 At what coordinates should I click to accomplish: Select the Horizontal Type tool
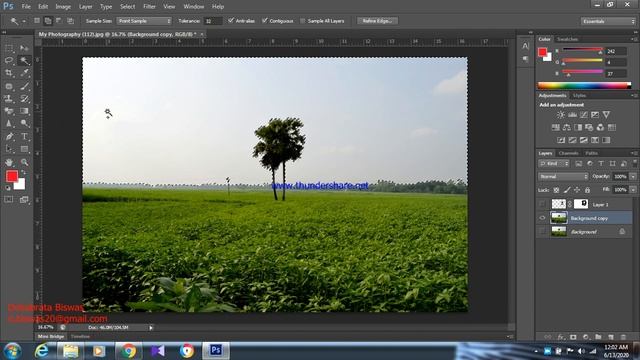click(24, 136)
